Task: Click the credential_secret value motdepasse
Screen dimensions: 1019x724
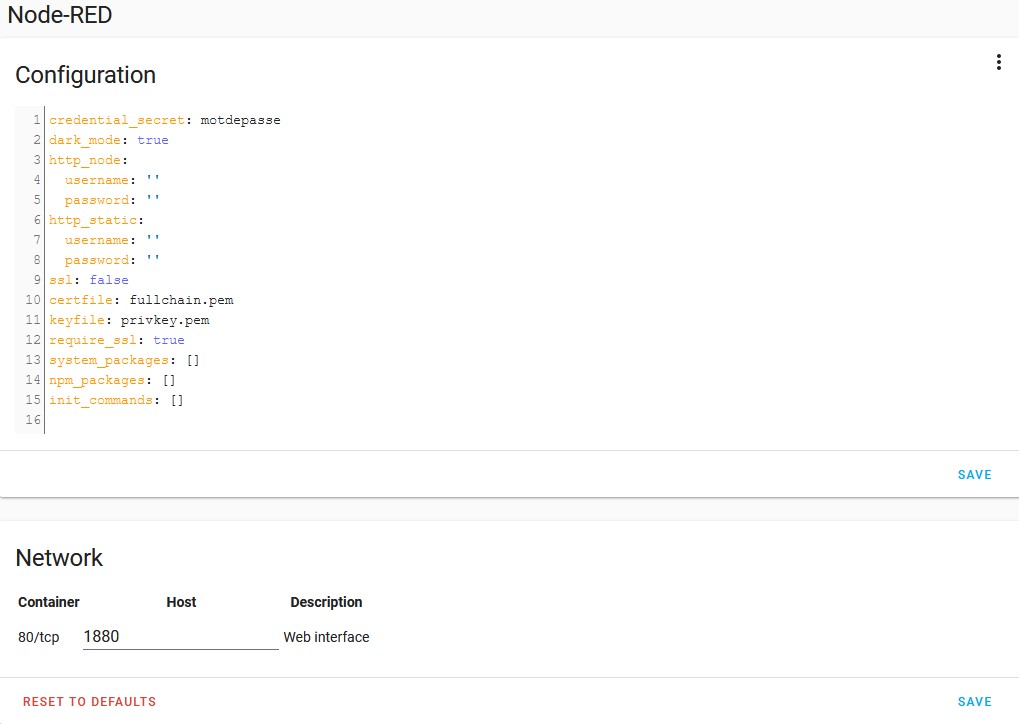Action: 240,120
